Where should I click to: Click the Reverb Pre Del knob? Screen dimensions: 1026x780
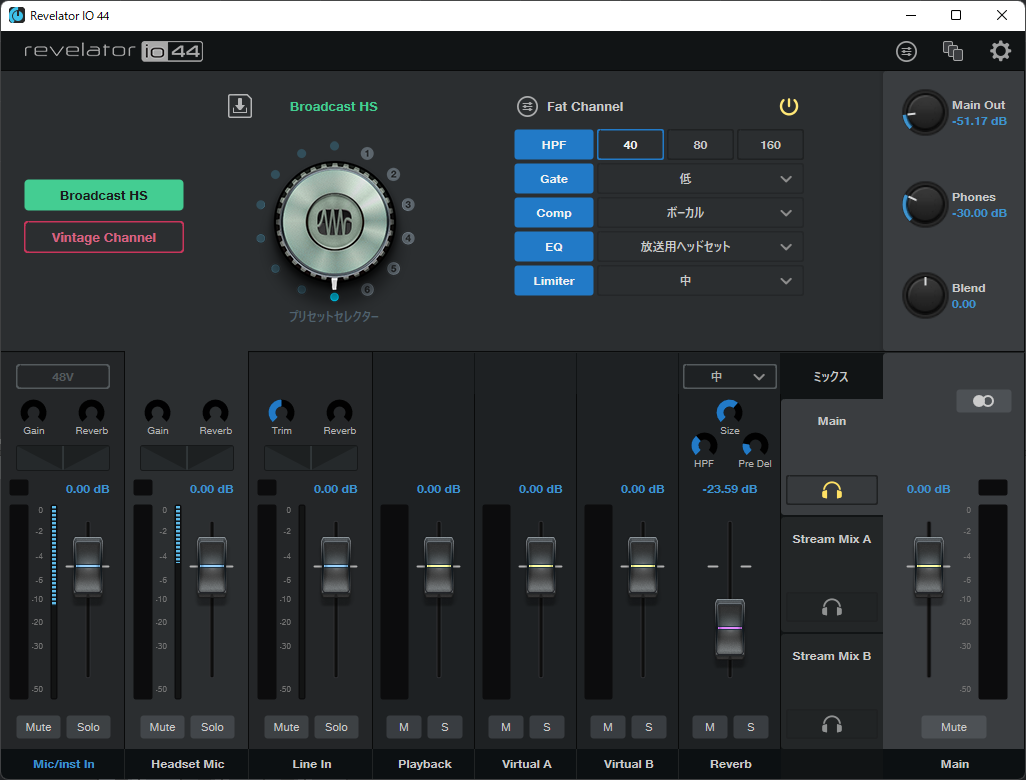tap(755, 446)
